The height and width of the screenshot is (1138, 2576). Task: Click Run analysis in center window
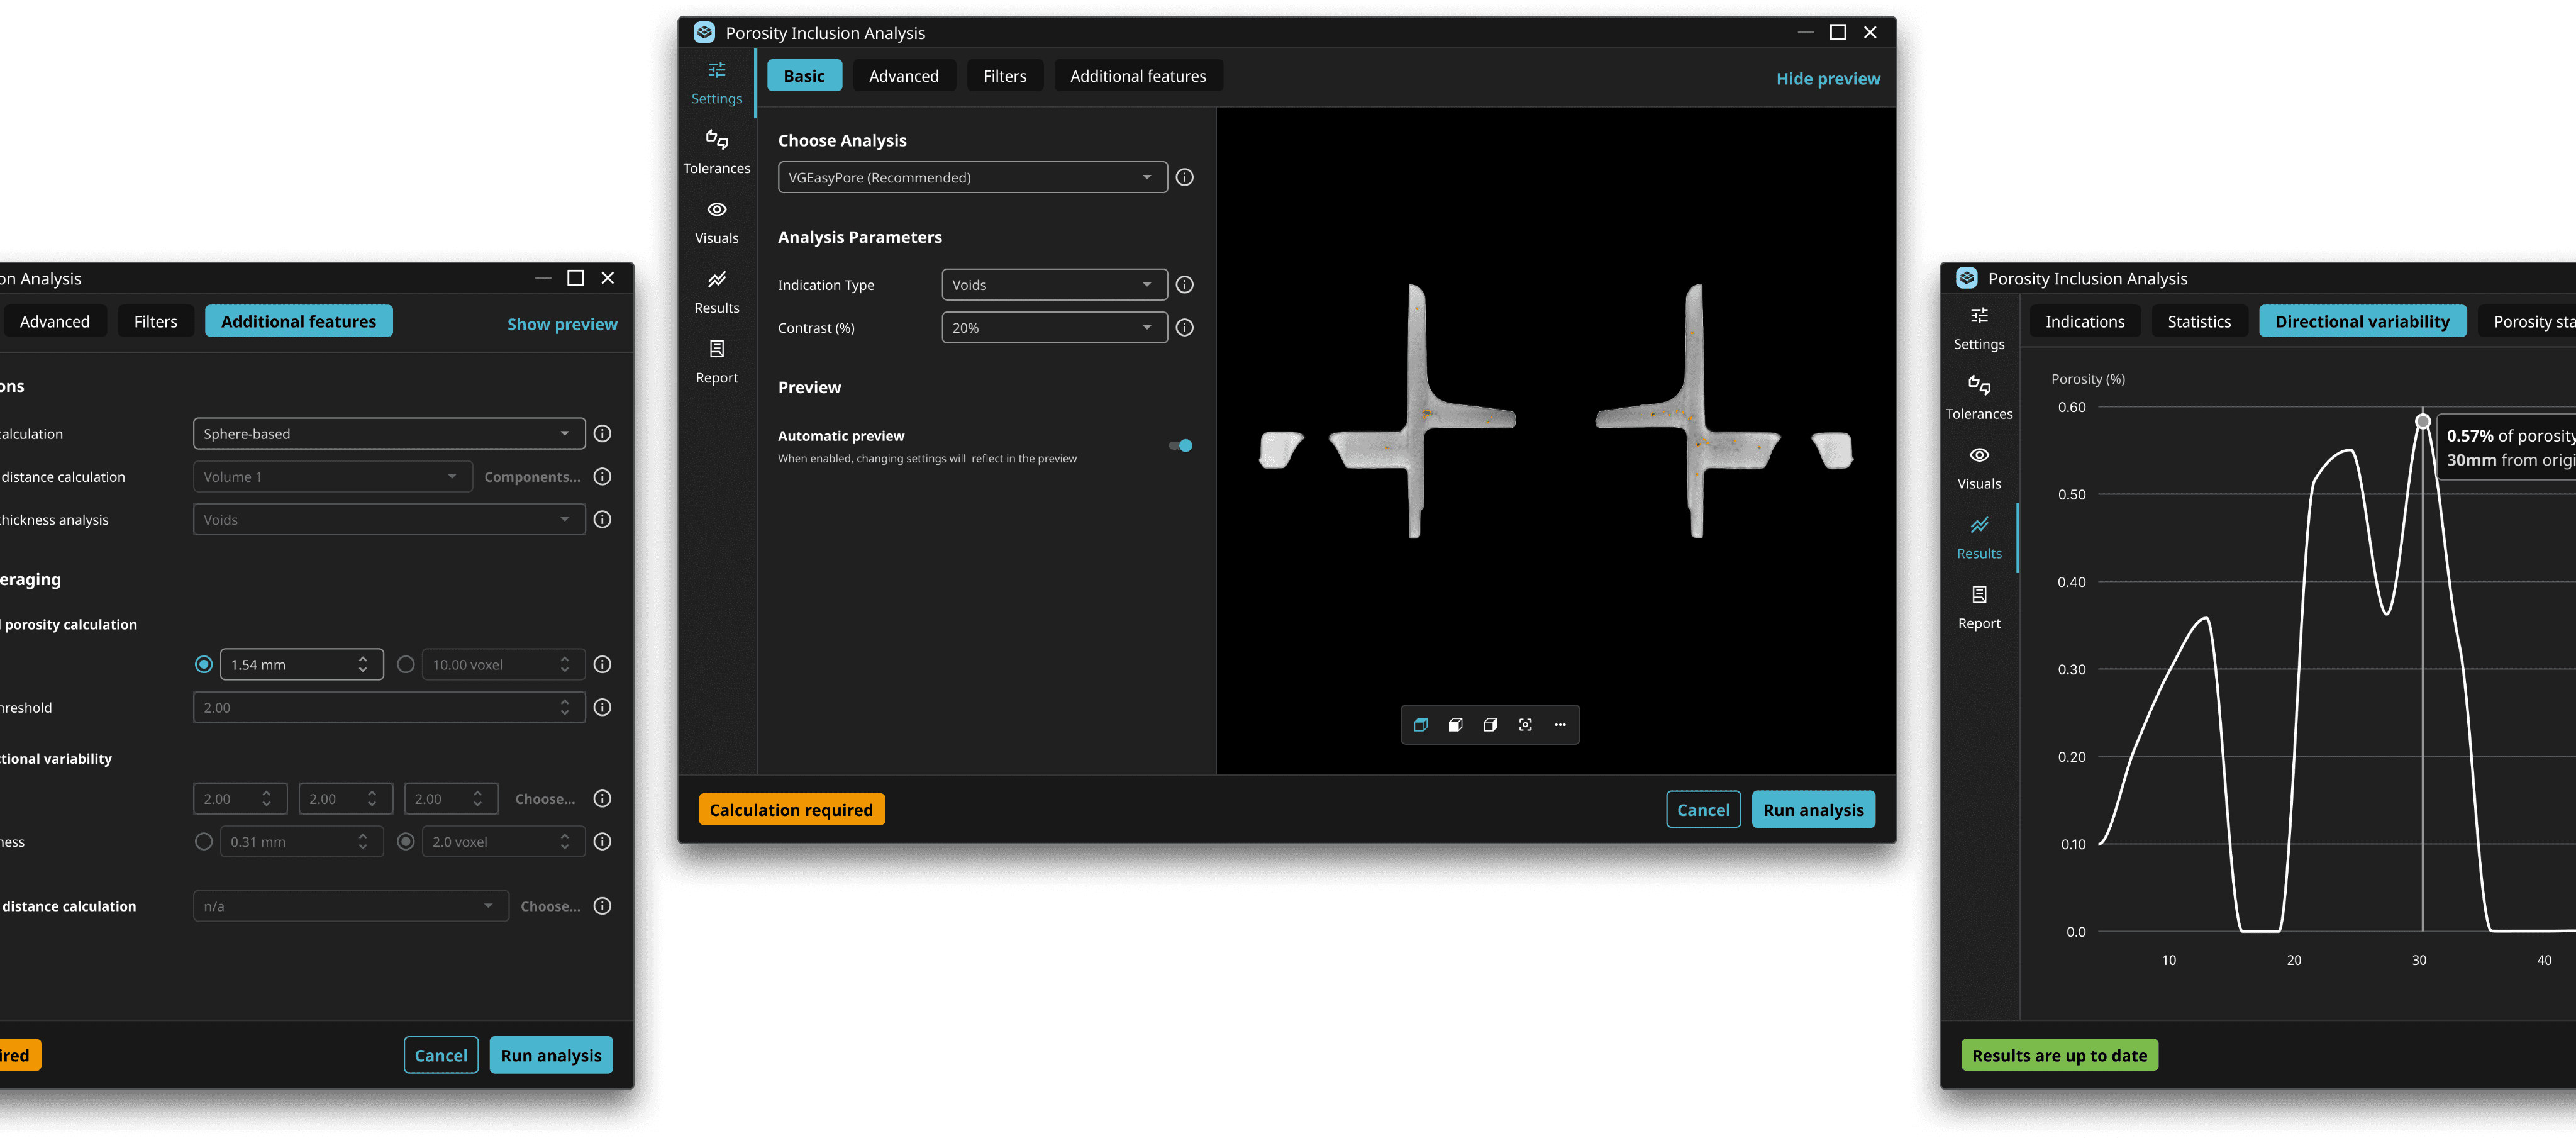pyautogui.click(x=1812, y=810)
